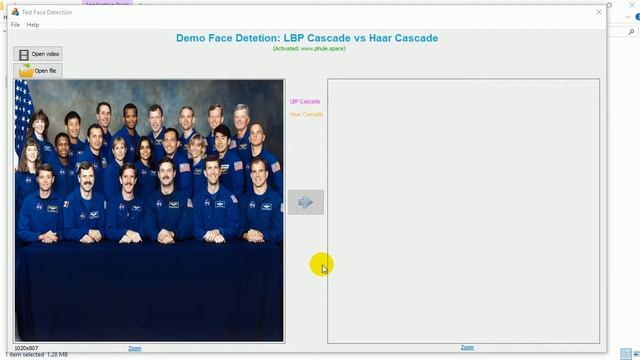This screenshot has height=360, width=640.
Task: Click the folder icon on Open file
Action: [x=26, y=71]
